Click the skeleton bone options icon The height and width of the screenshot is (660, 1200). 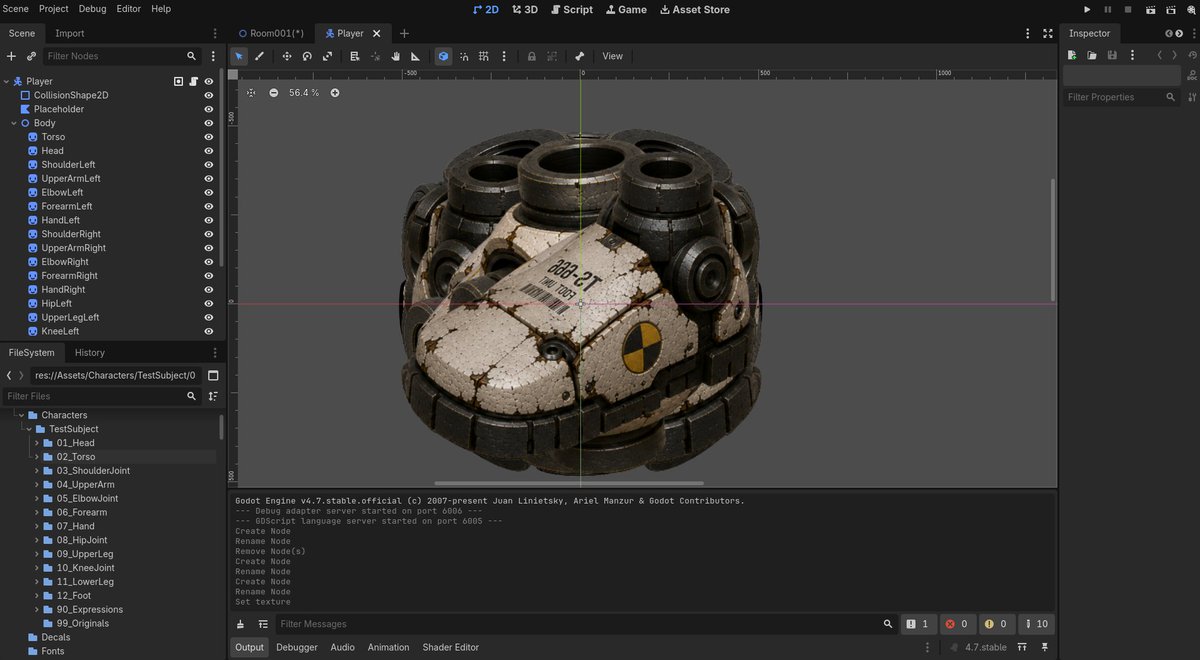tap(579, 56)
